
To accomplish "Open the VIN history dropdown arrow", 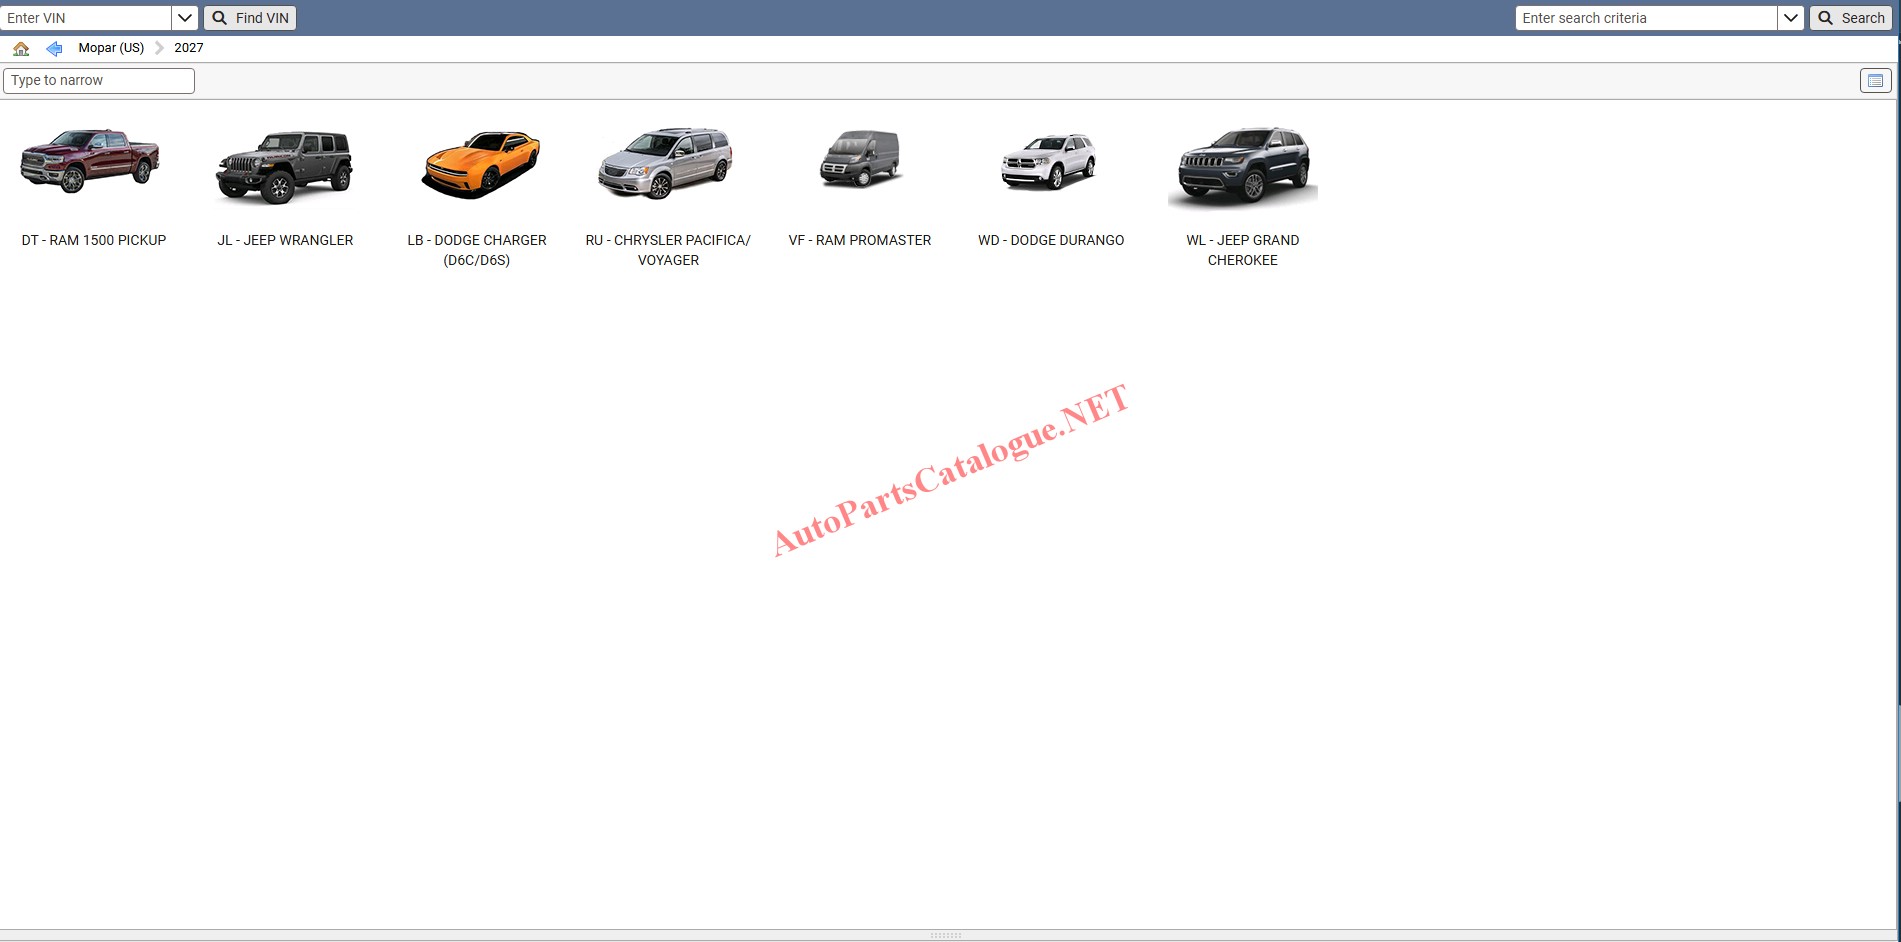I will pyautogui.click(x=185, y=18).
